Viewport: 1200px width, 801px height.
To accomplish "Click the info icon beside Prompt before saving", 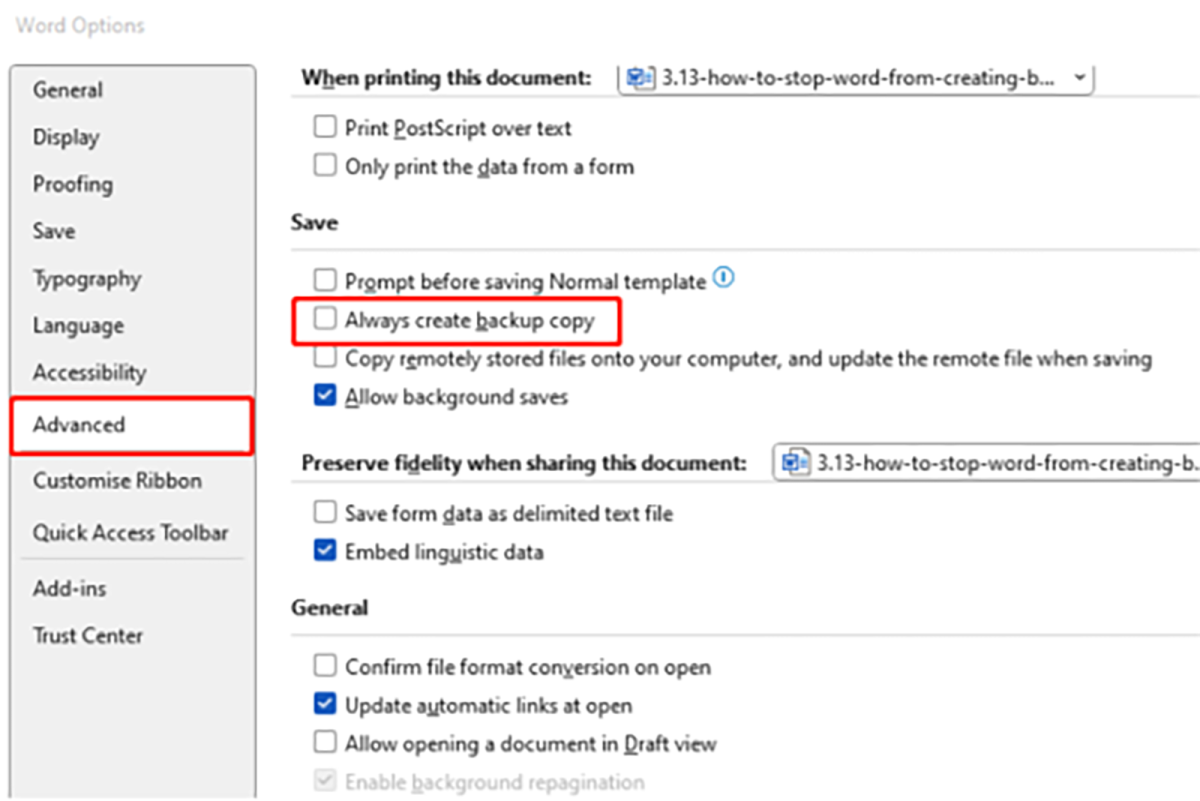I will (x=725, y=279).
